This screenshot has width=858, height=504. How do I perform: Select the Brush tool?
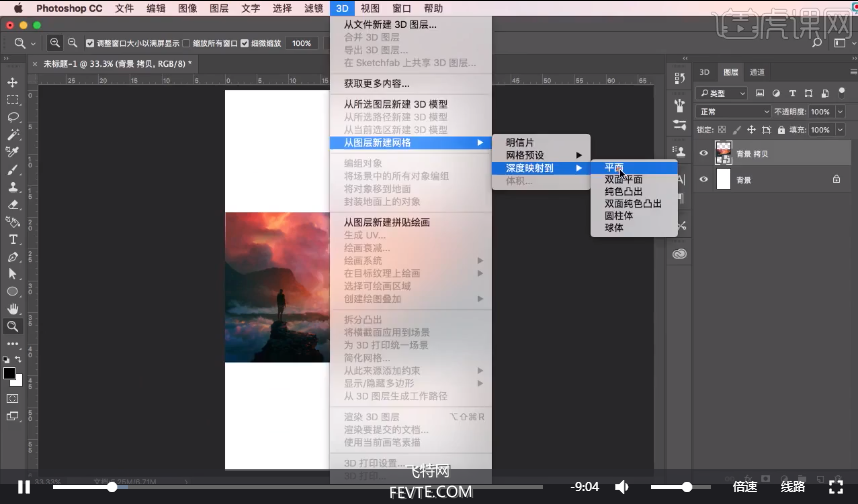tap(13, 170)
